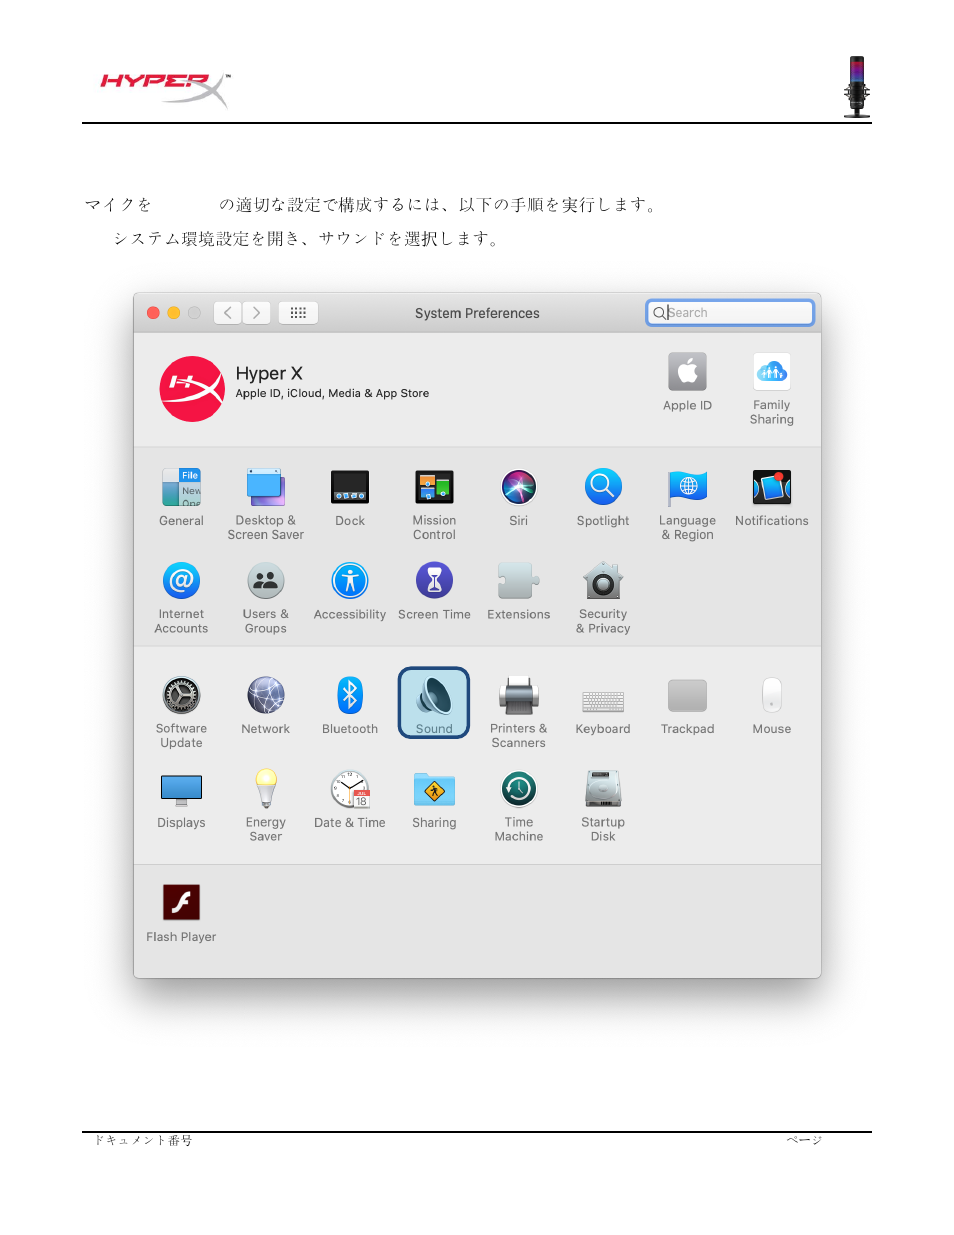Select the Sound preferences icon
The image size is (954, 1235).
click(x=434, y=702)
